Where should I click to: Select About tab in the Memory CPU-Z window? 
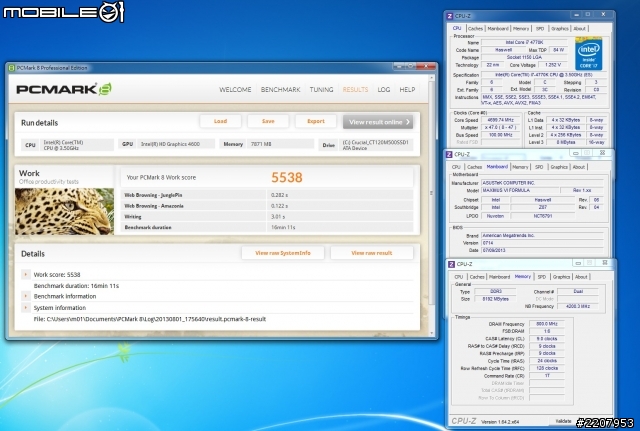pyautogui.click(x=581, y=277)
